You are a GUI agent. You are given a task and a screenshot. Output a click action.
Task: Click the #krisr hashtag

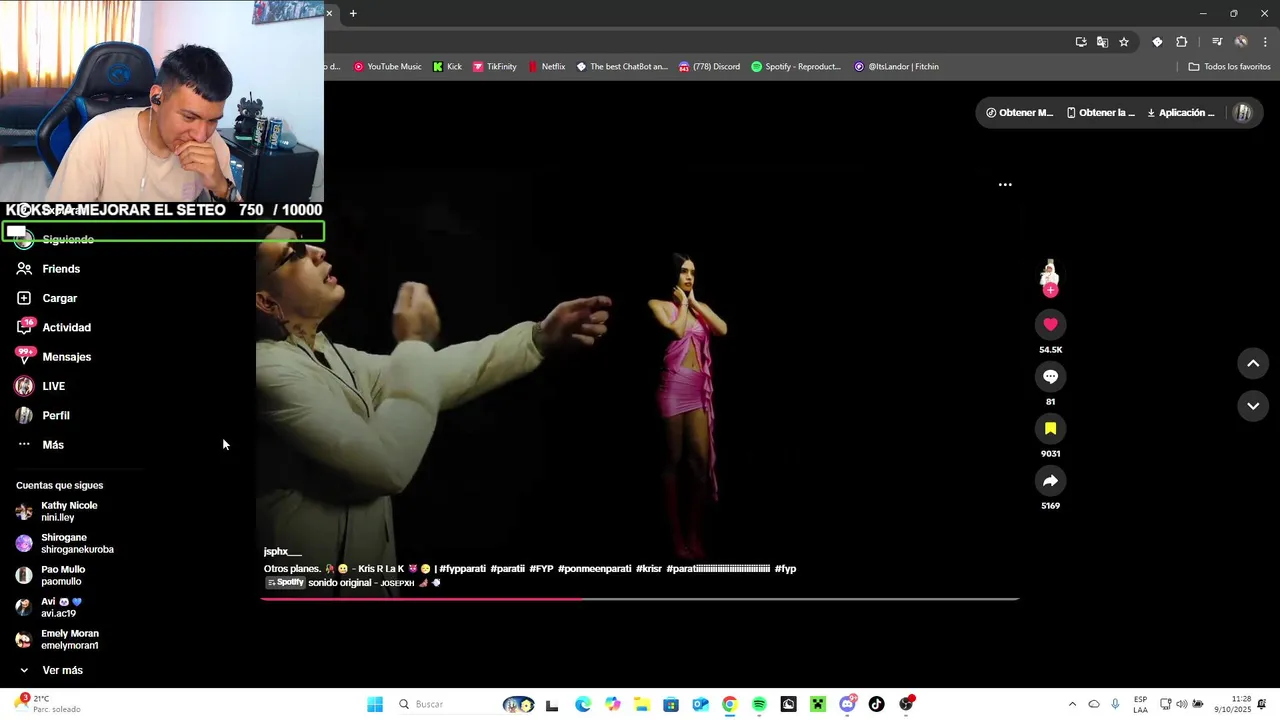point(649,569)
